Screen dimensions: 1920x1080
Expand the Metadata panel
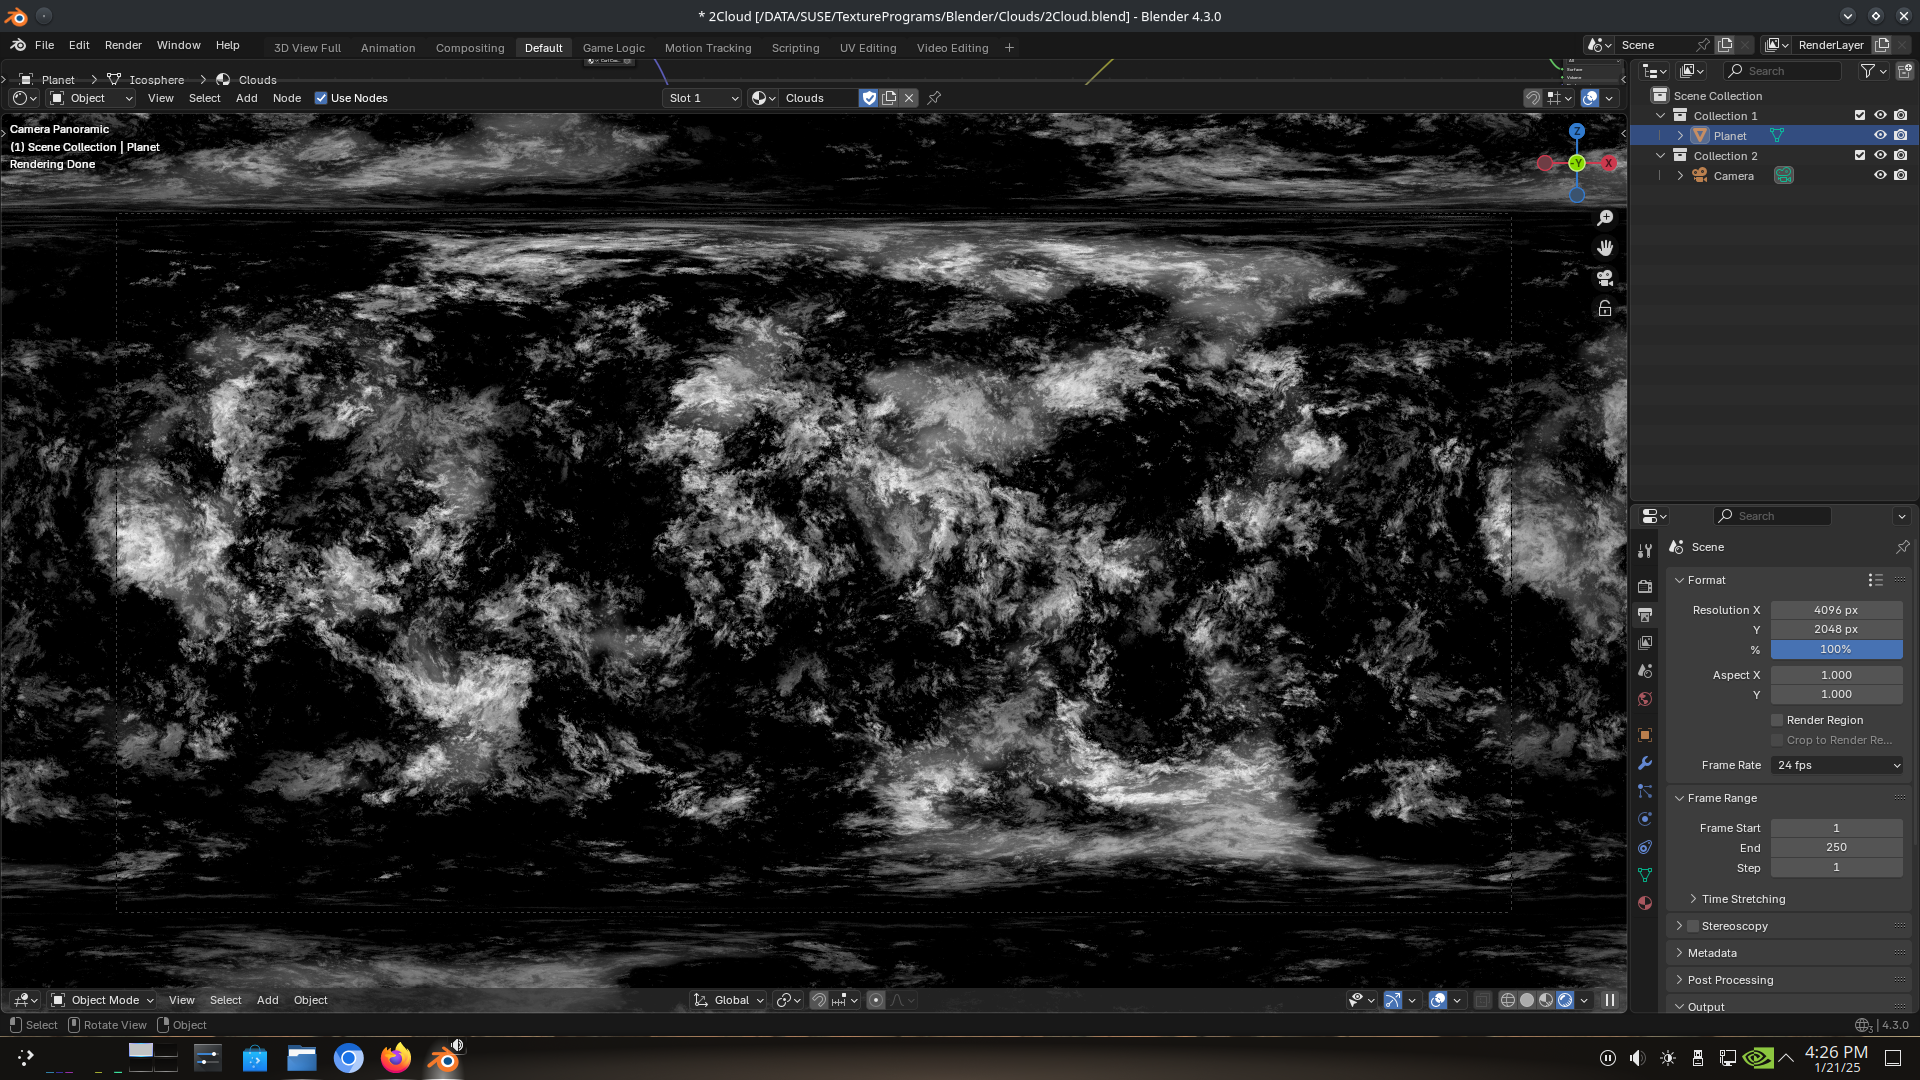point(1711,953)
